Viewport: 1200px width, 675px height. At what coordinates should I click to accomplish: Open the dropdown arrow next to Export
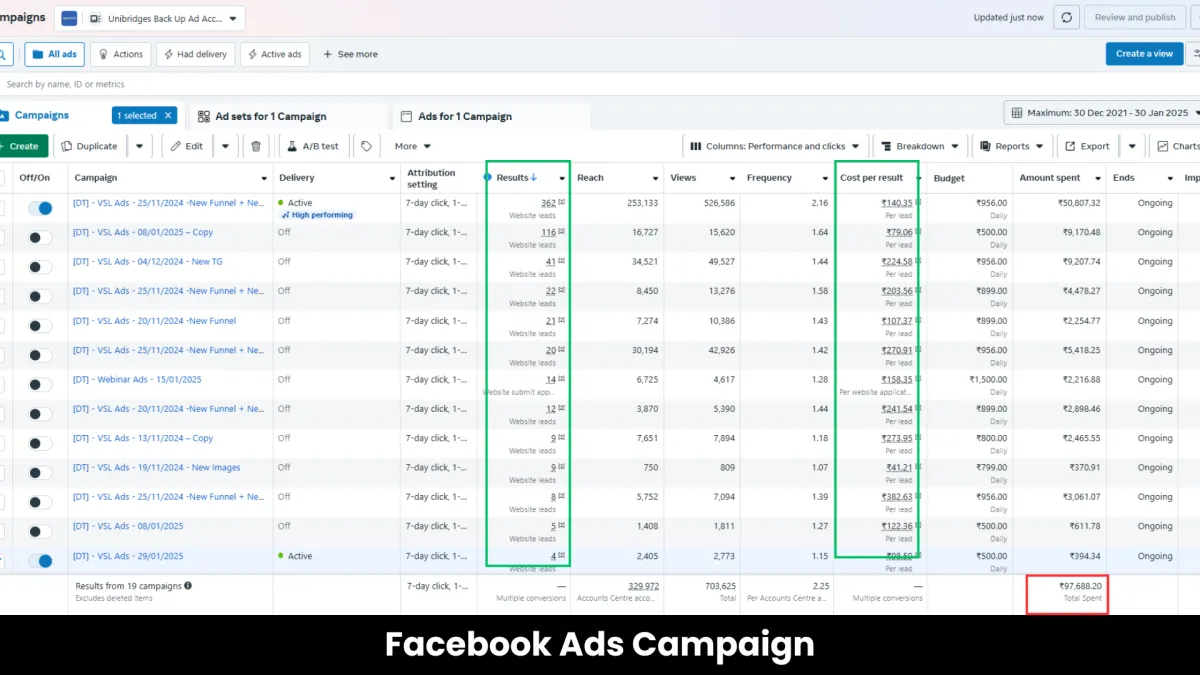pos(1131,146)
